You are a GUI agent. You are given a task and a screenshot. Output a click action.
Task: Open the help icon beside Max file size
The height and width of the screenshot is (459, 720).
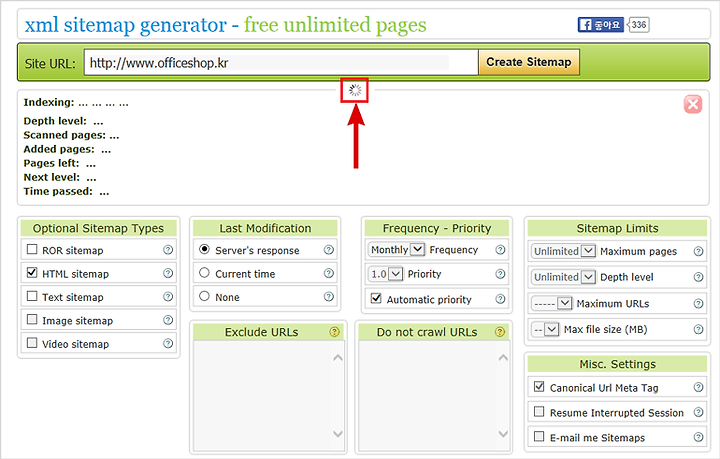point(698,329)
